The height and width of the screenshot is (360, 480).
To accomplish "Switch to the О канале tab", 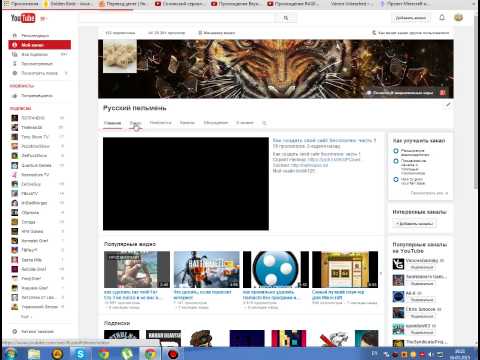I will click(245, 123).
